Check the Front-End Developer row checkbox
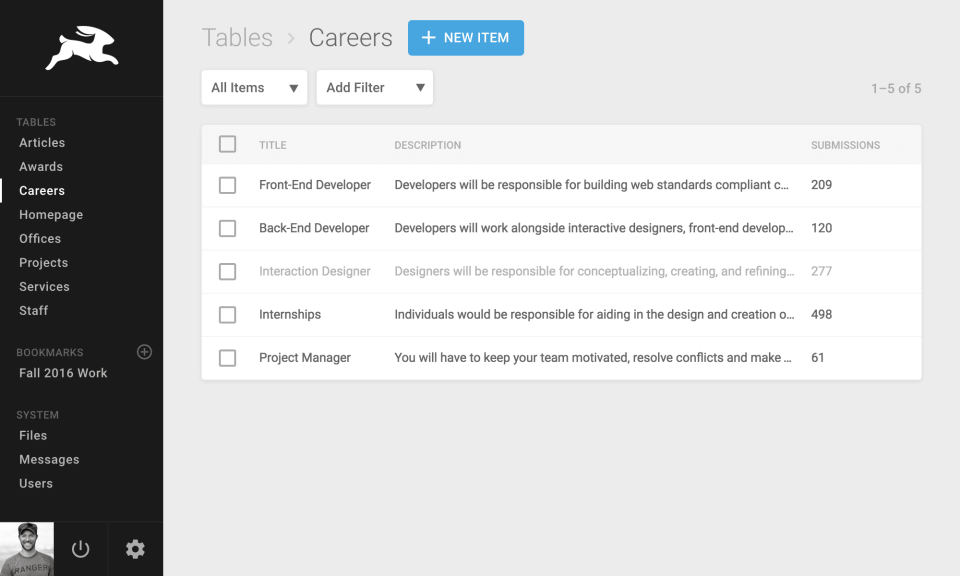This screenshot has height=576, width=960. tap(227, 185)
